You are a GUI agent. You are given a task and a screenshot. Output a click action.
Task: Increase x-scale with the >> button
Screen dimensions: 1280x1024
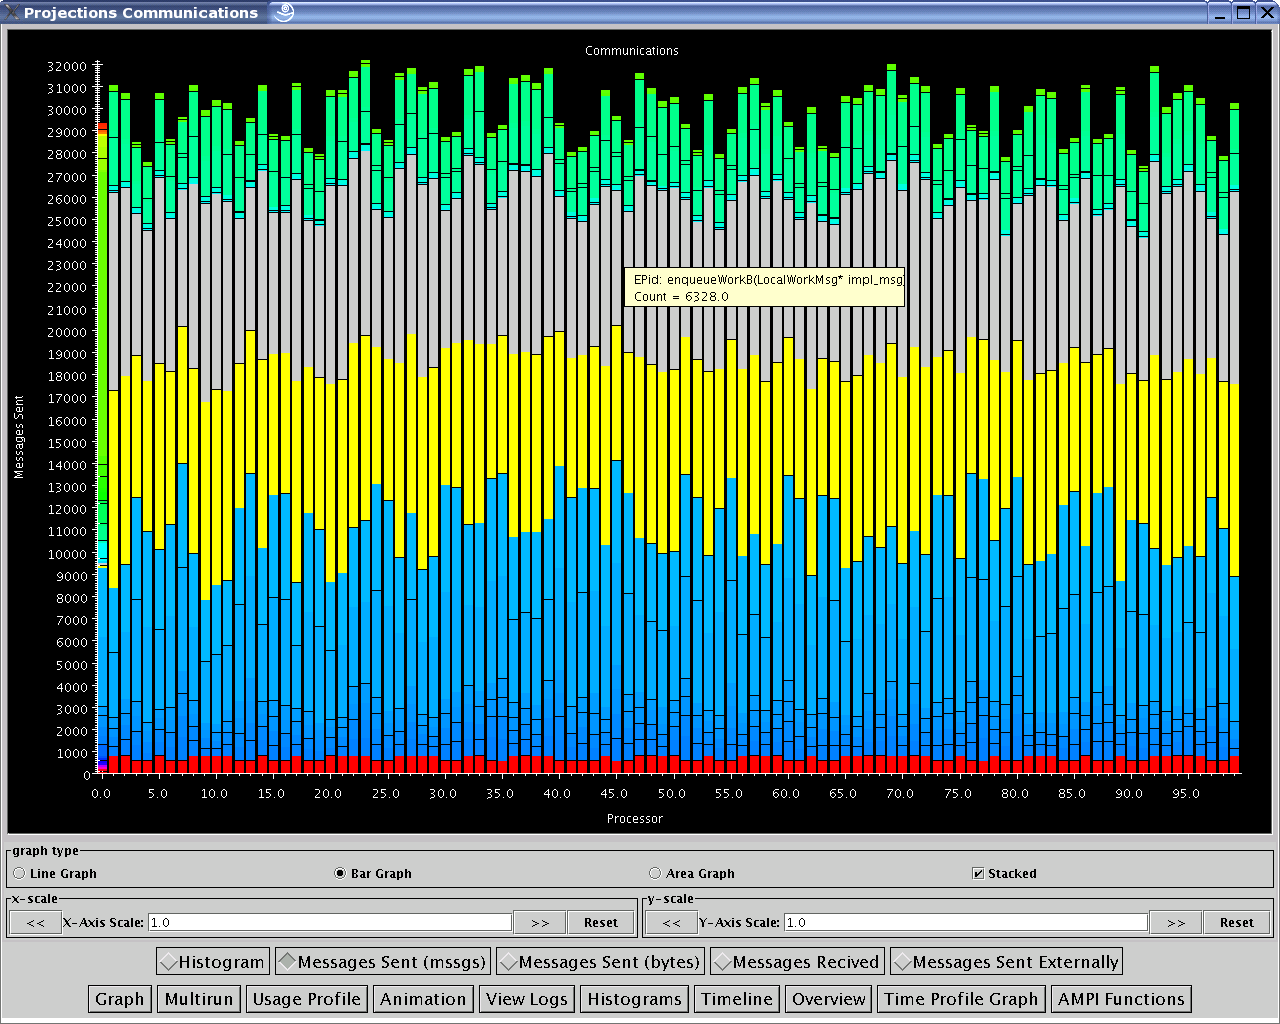[540, 922]
